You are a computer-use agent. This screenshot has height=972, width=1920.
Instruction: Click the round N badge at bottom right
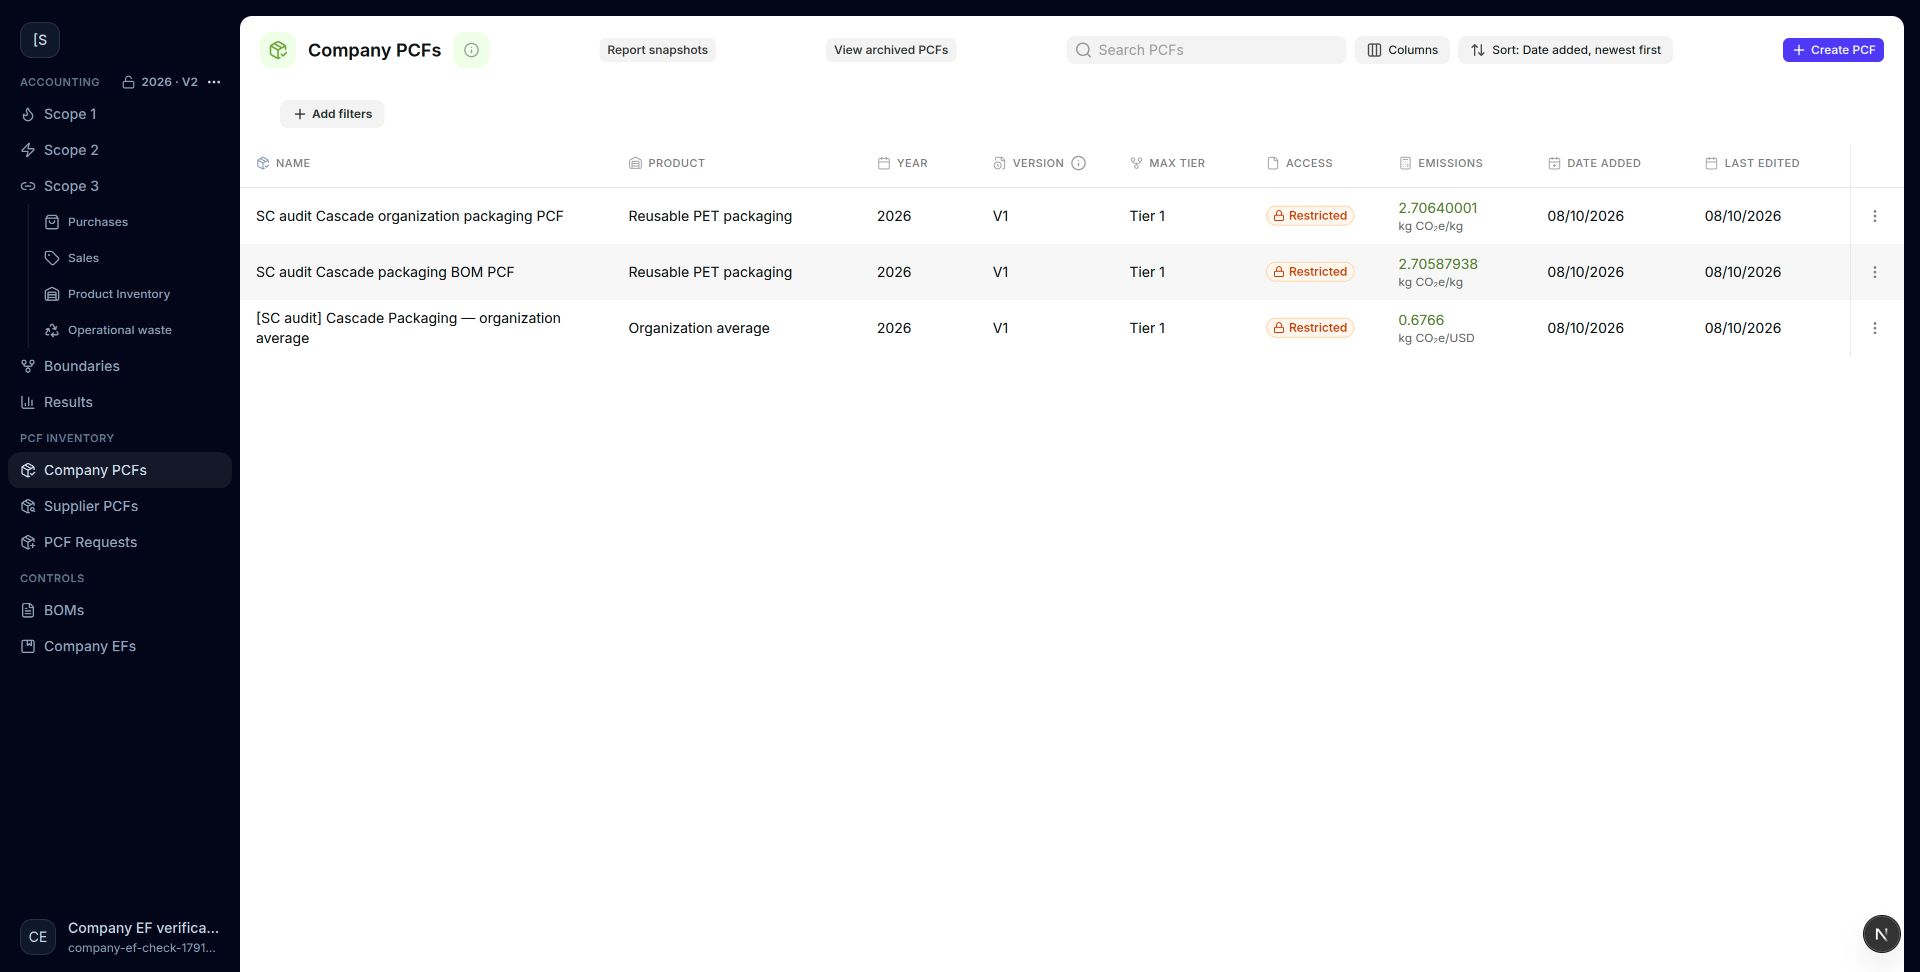1881,934
